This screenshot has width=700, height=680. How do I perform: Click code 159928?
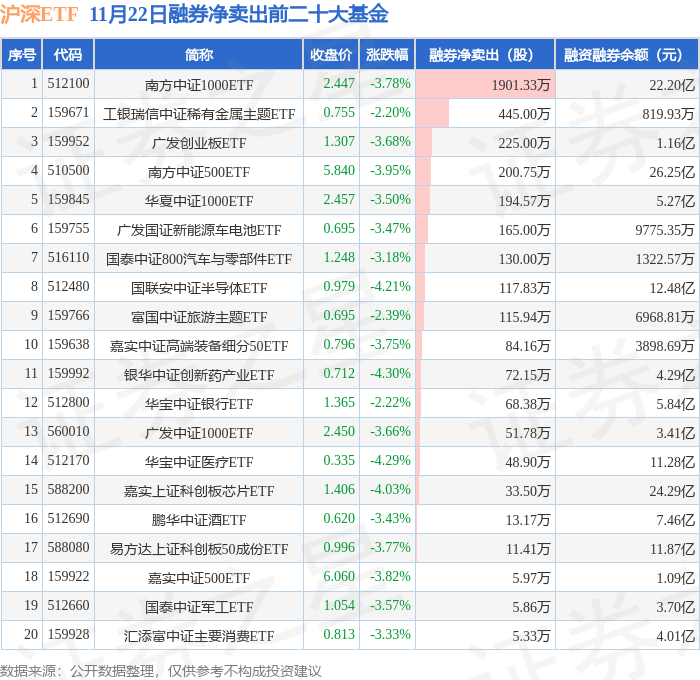[x=68, y=635]
